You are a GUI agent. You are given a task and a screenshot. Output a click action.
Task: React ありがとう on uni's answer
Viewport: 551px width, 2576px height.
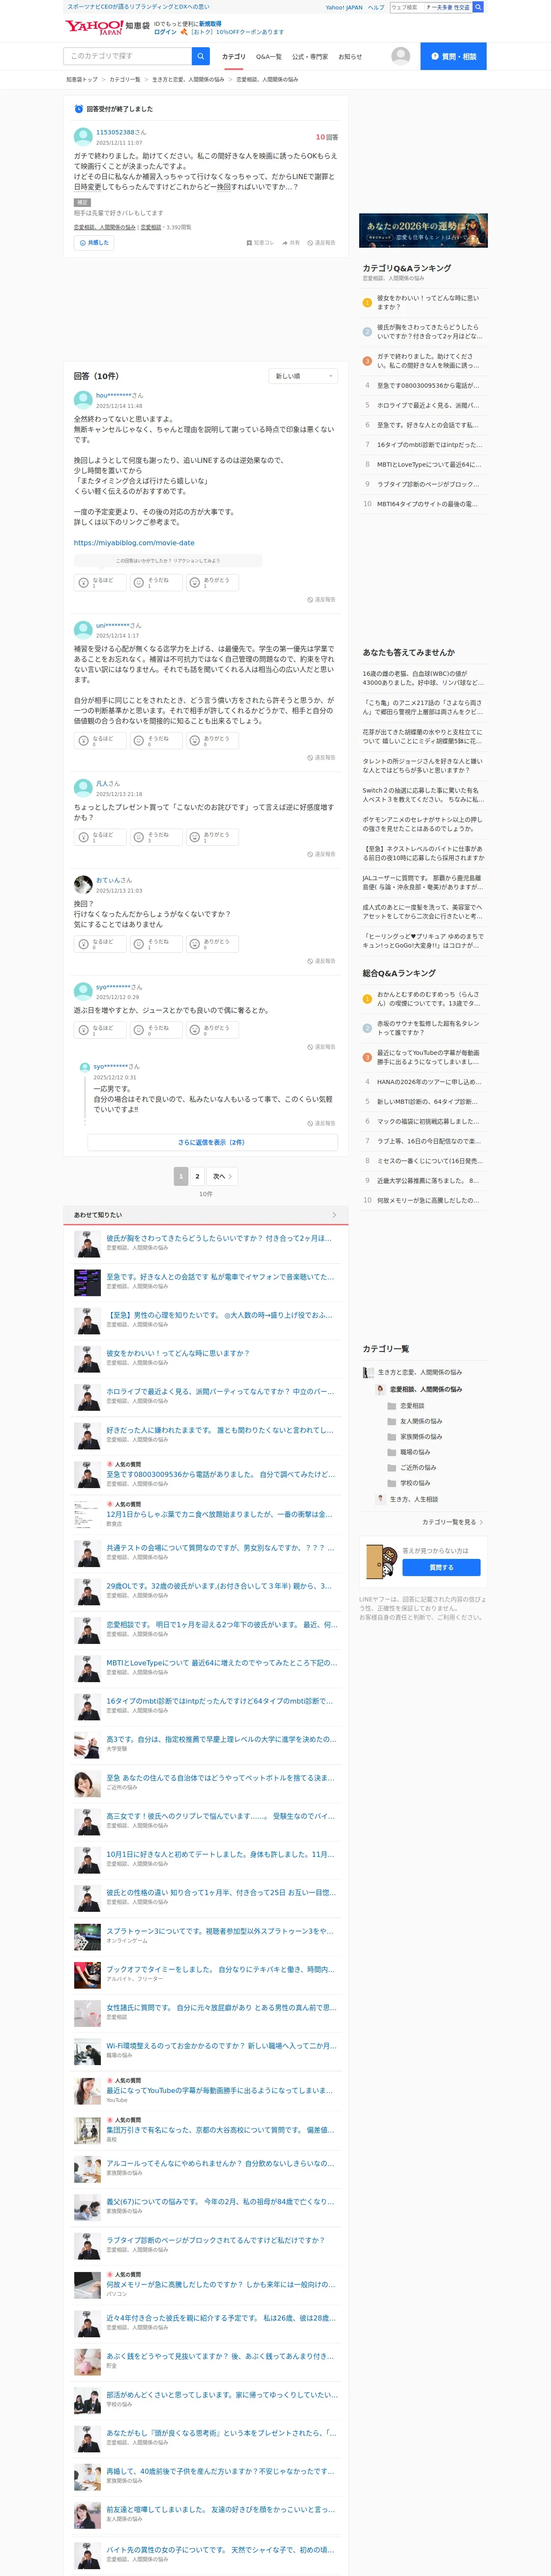point(212,741)
